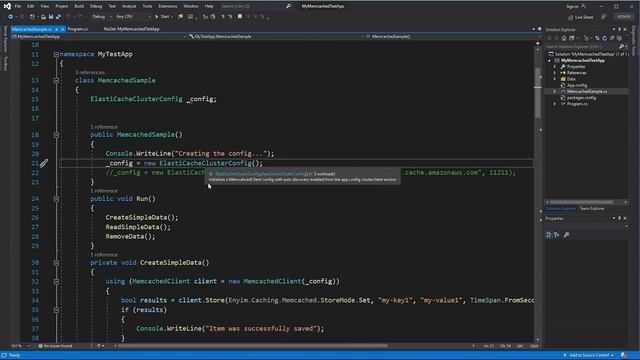Screen dimensions: 640x360
Task: Open the File menu
Action: pyautogui.click(x=18, y=6)
